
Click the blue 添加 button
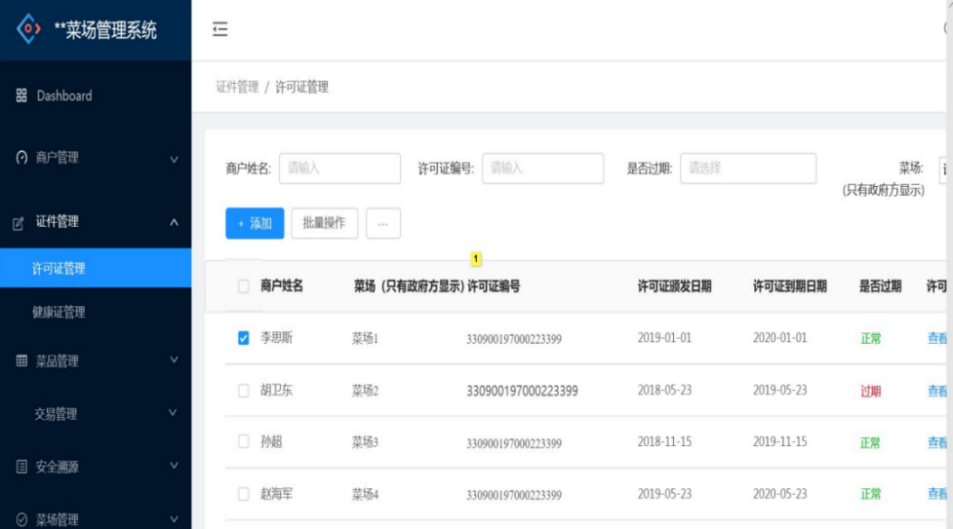click(255, 223)
